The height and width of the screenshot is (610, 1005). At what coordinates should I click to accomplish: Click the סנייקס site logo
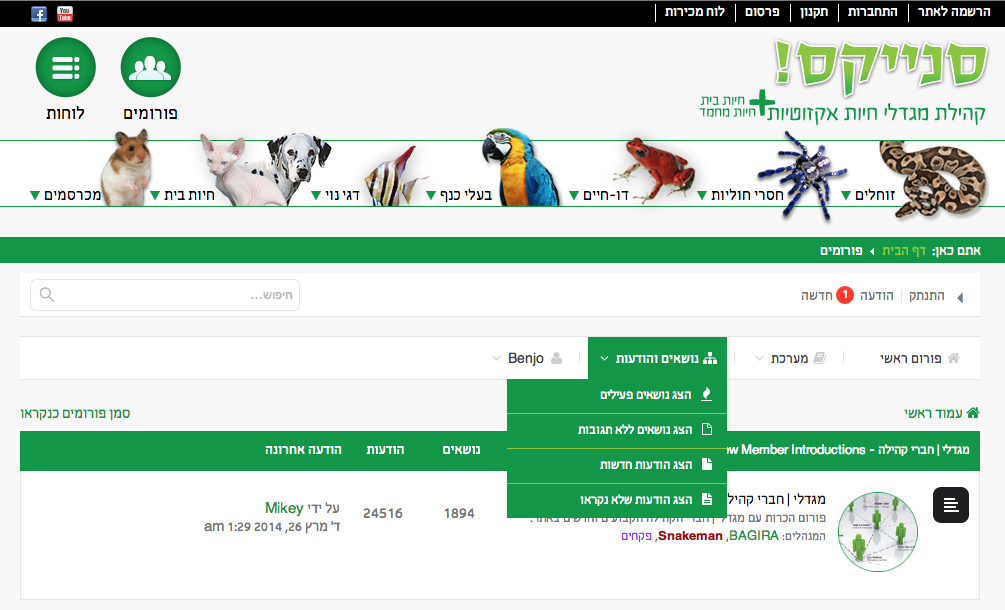pyautogui.click(x=879, y=67)
